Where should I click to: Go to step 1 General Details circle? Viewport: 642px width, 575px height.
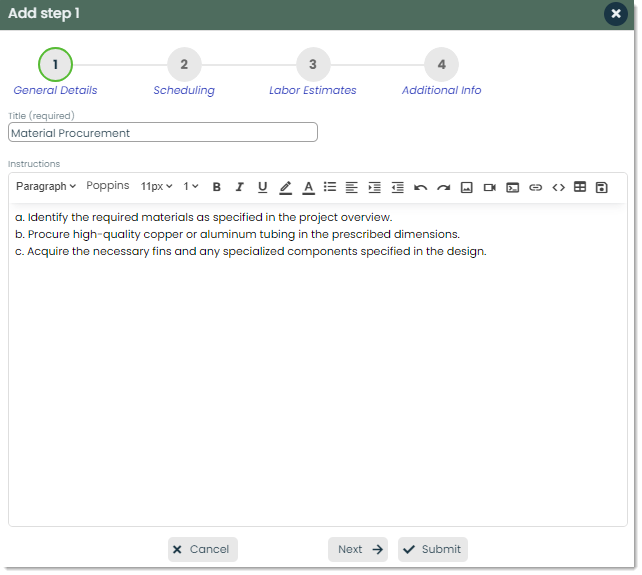coord(55,64)
